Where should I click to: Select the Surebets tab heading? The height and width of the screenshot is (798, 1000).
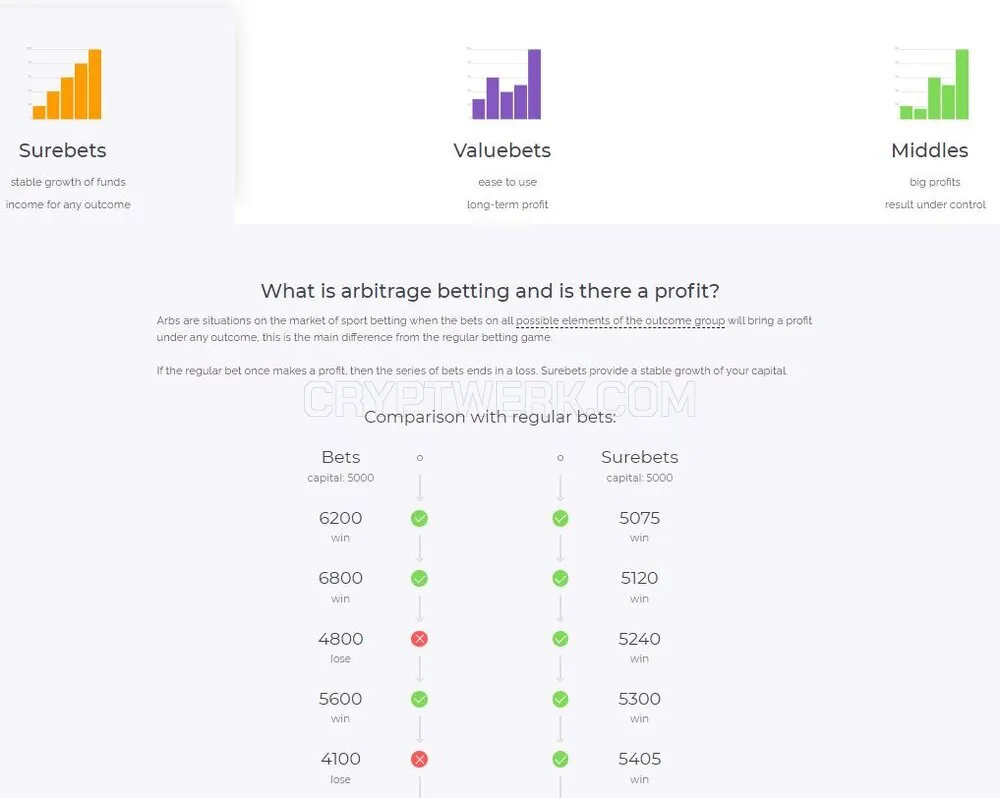tap(62, 151)
